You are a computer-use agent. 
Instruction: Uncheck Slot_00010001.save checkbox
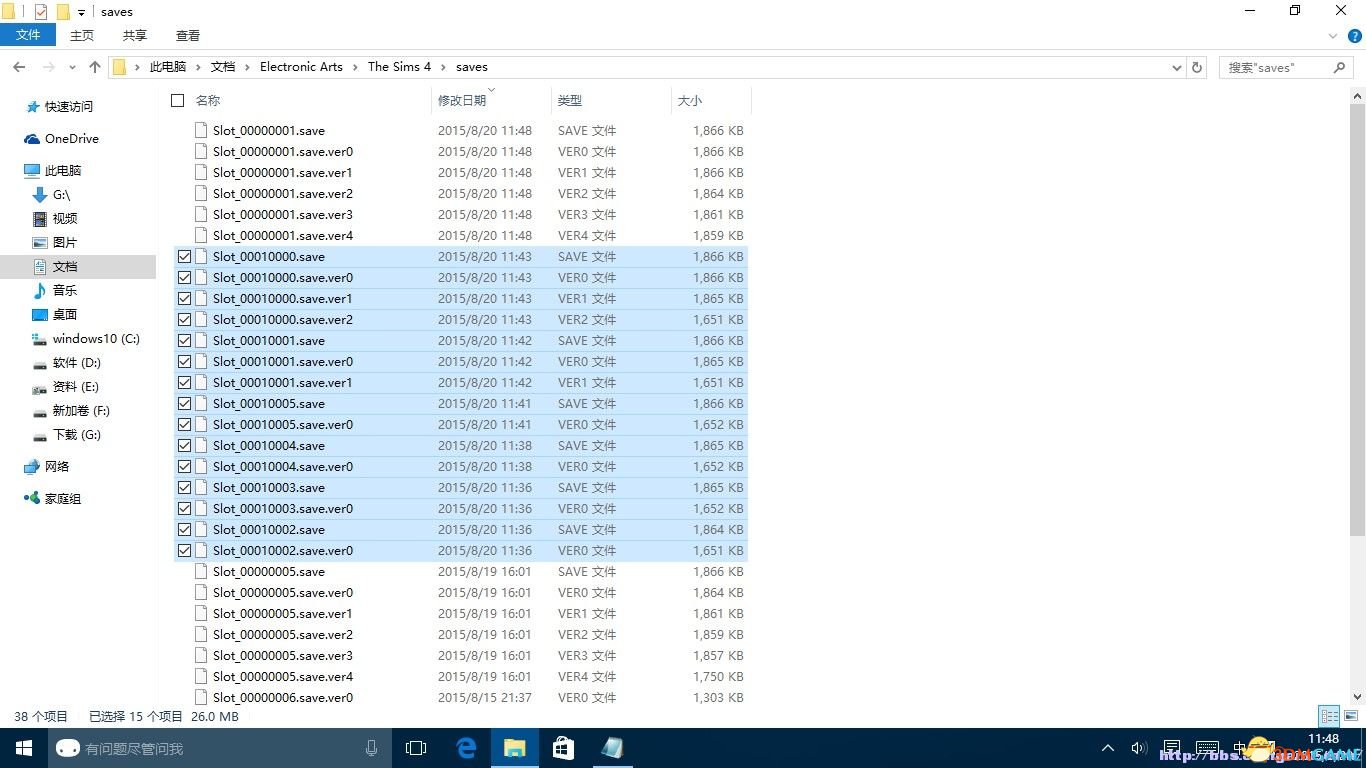[184, 341]
